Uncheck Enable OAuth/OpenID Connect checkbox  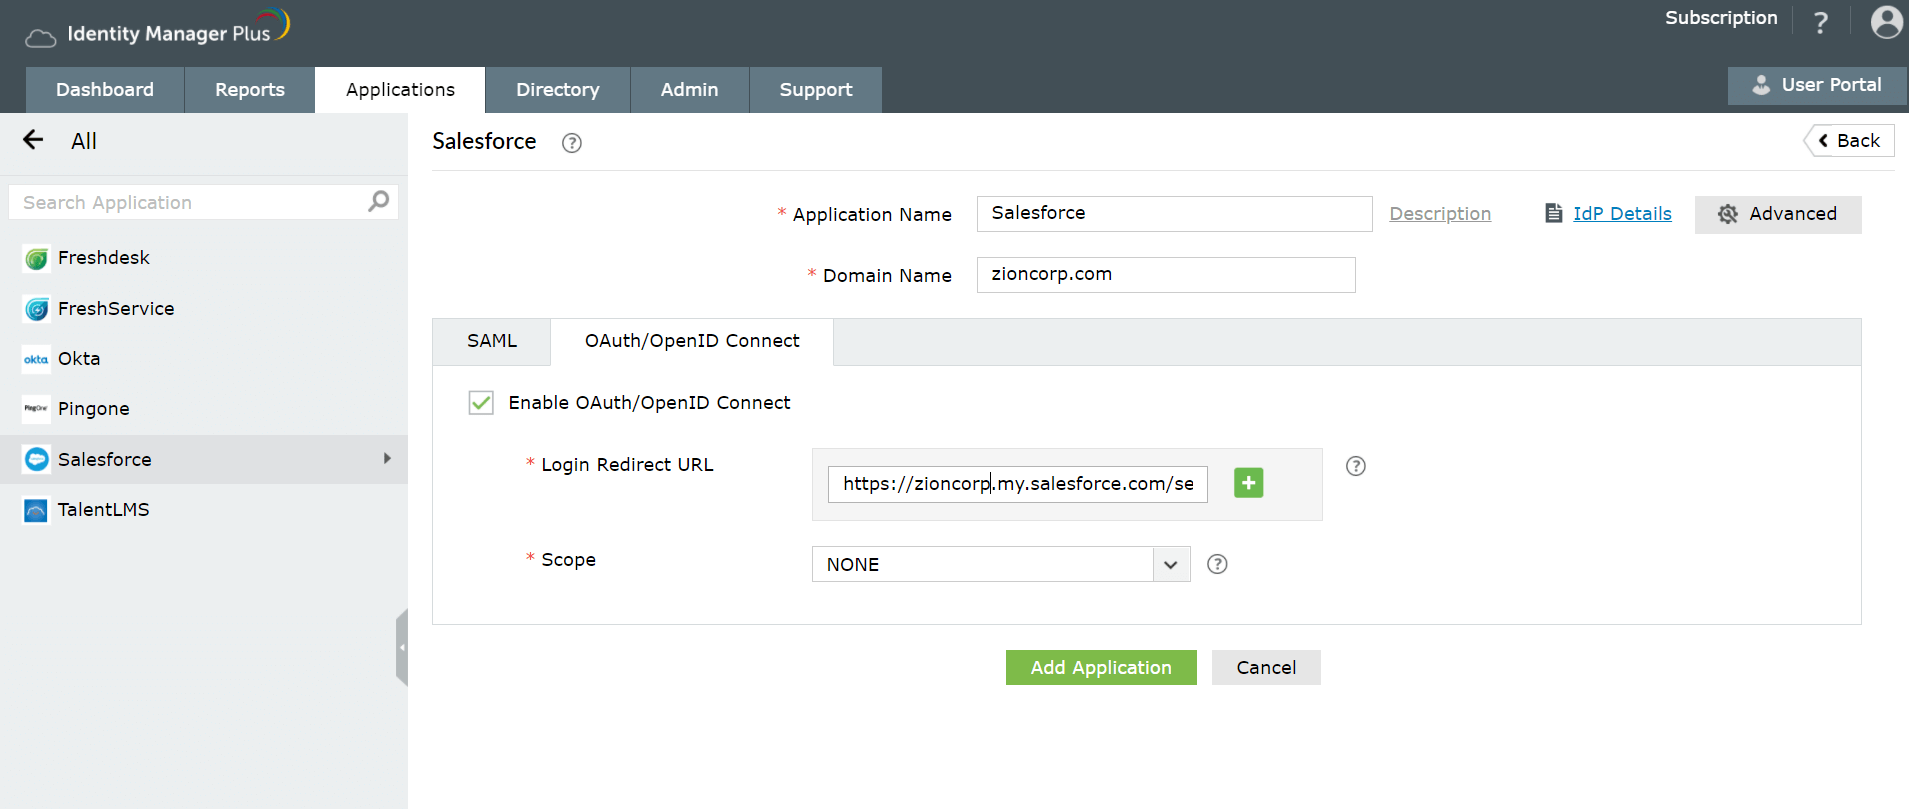(481, 402)
